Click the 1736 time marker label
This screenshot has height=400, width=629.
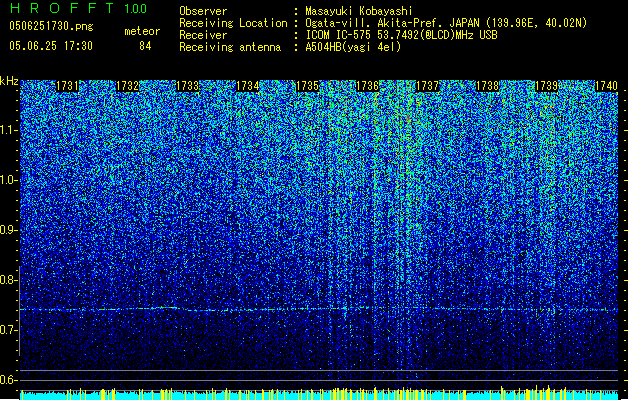tap(367, 86)
